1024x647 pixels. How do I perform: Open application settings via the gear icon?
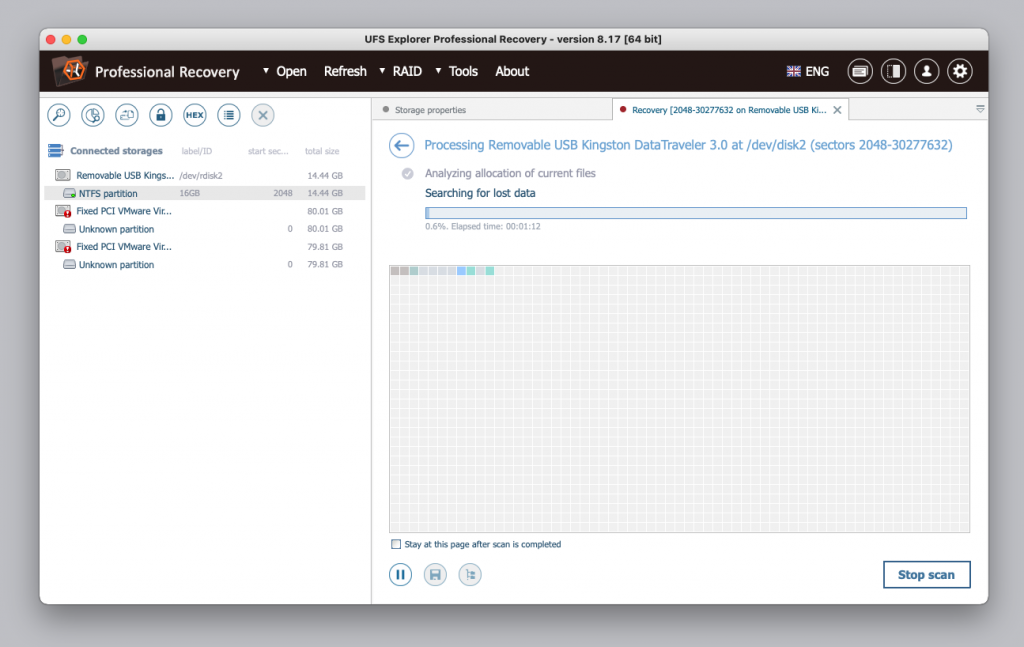pyautogui.click(x=959, y=71)
